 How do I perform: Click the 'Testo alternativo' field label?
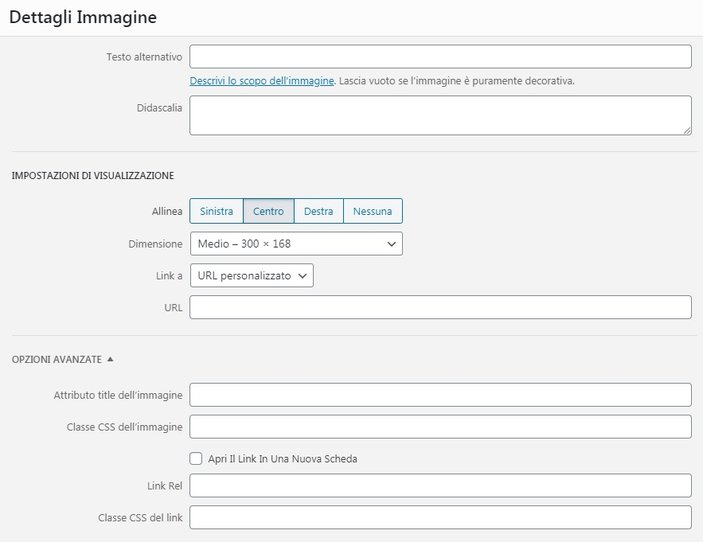click(x=144, y=56)
